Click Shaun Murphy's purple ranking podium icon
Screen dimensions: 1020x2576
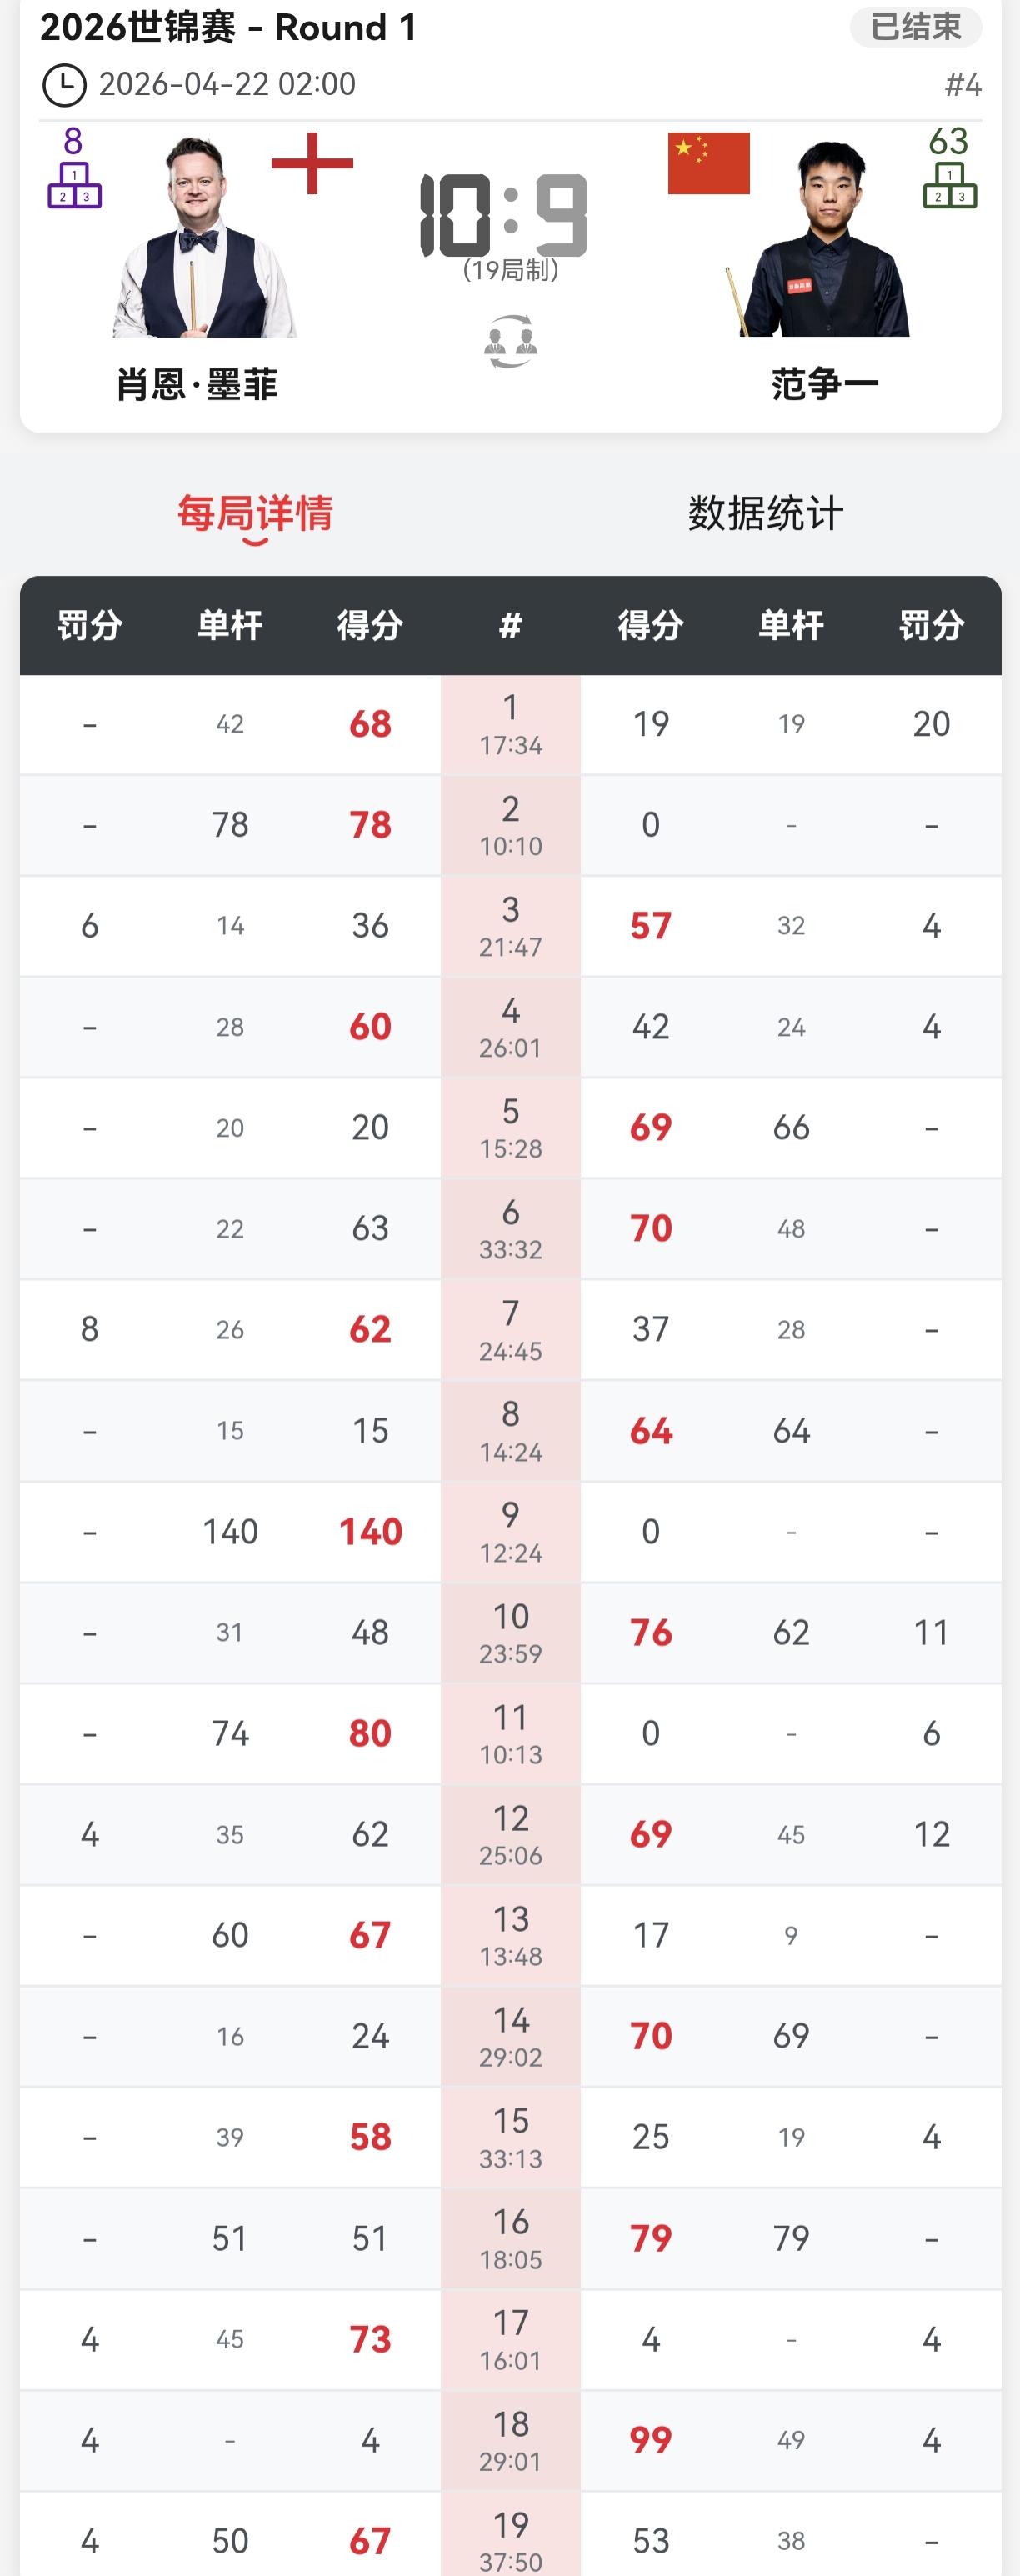click(x=74, y=185)
